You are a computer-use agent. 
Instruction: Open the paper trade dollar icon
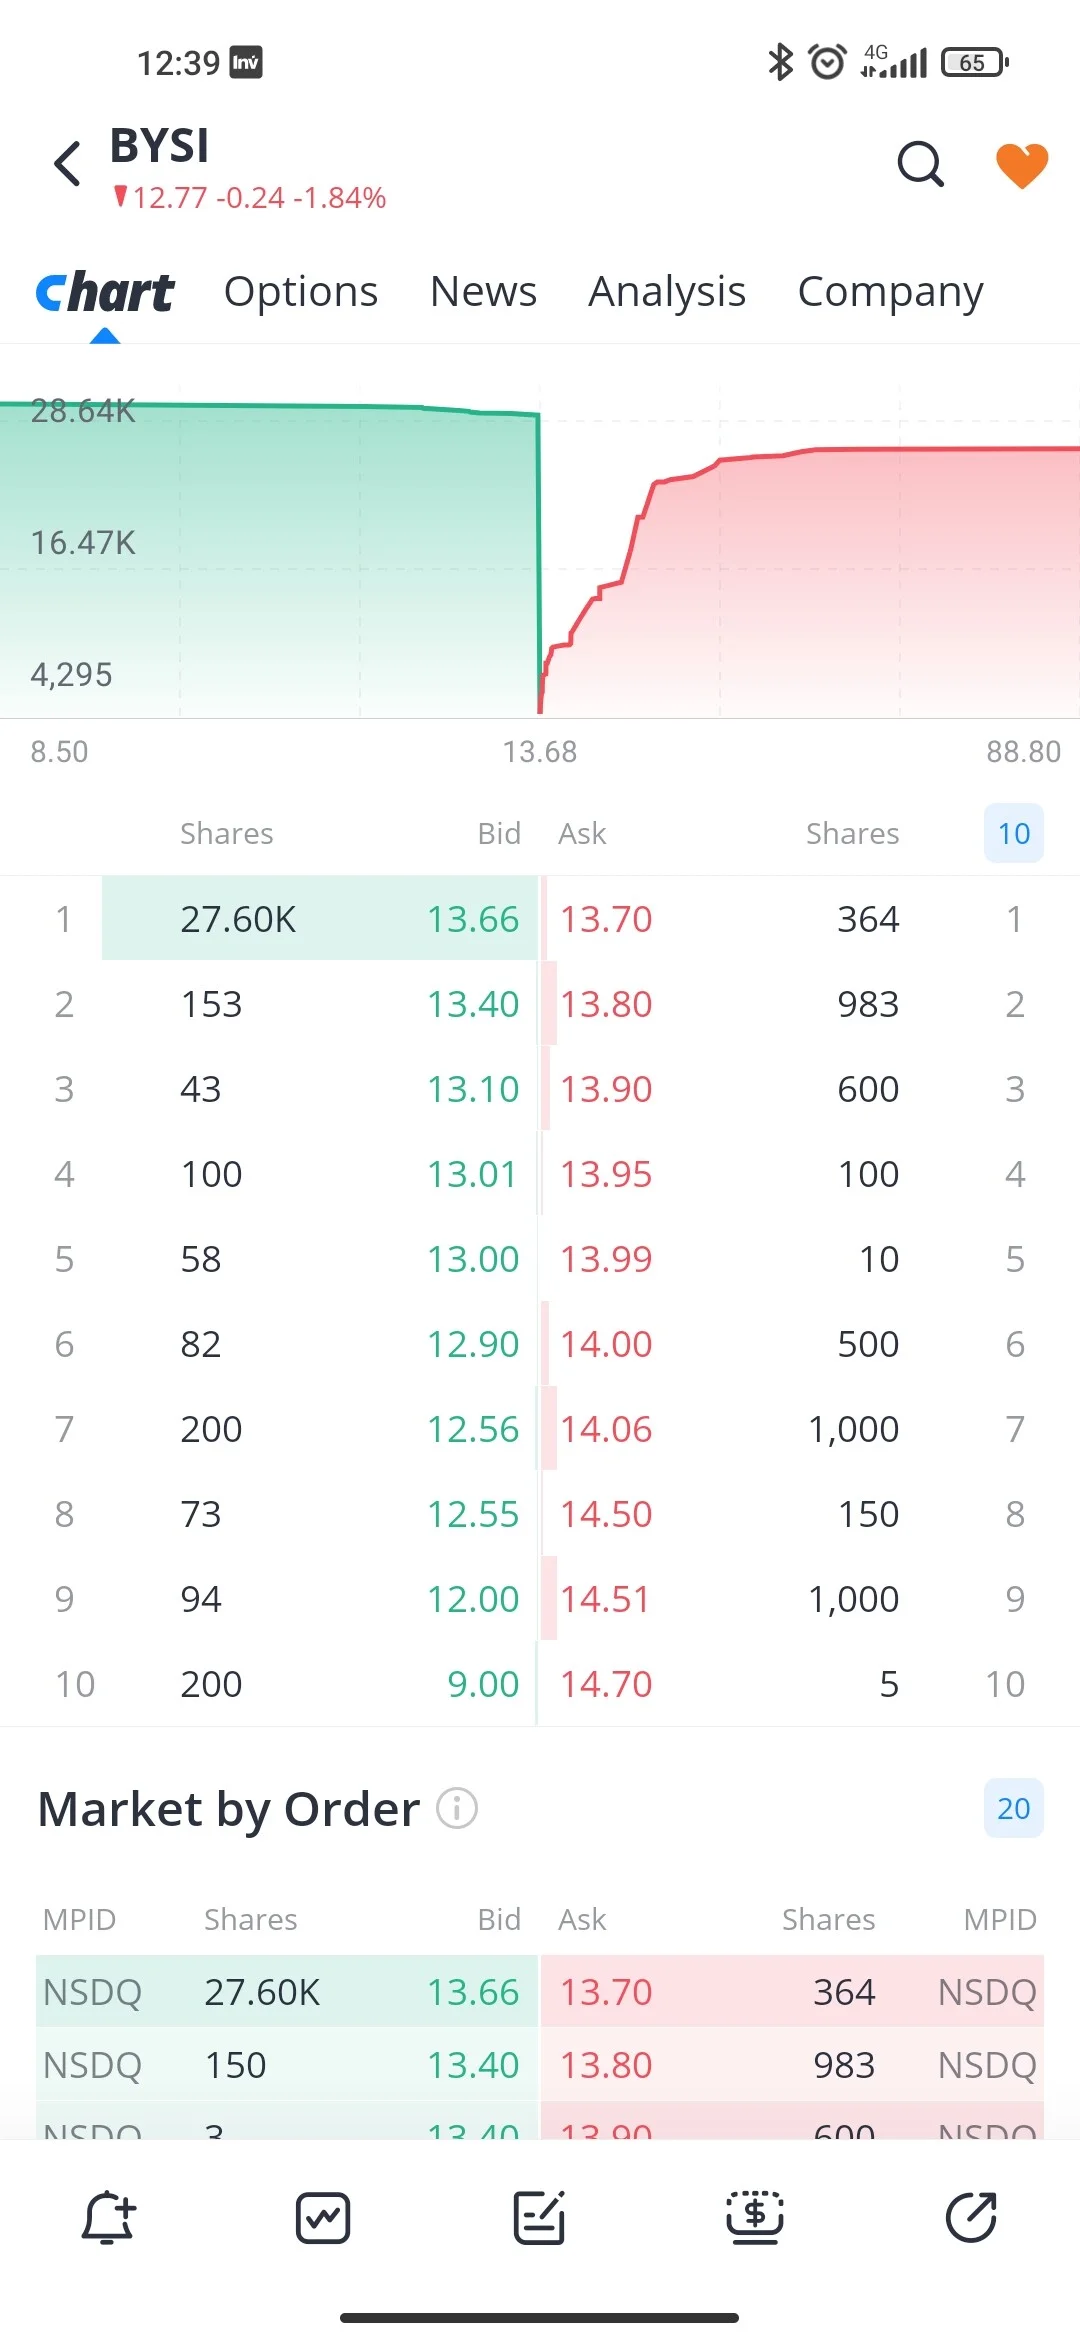click(x=755, y=2217)
